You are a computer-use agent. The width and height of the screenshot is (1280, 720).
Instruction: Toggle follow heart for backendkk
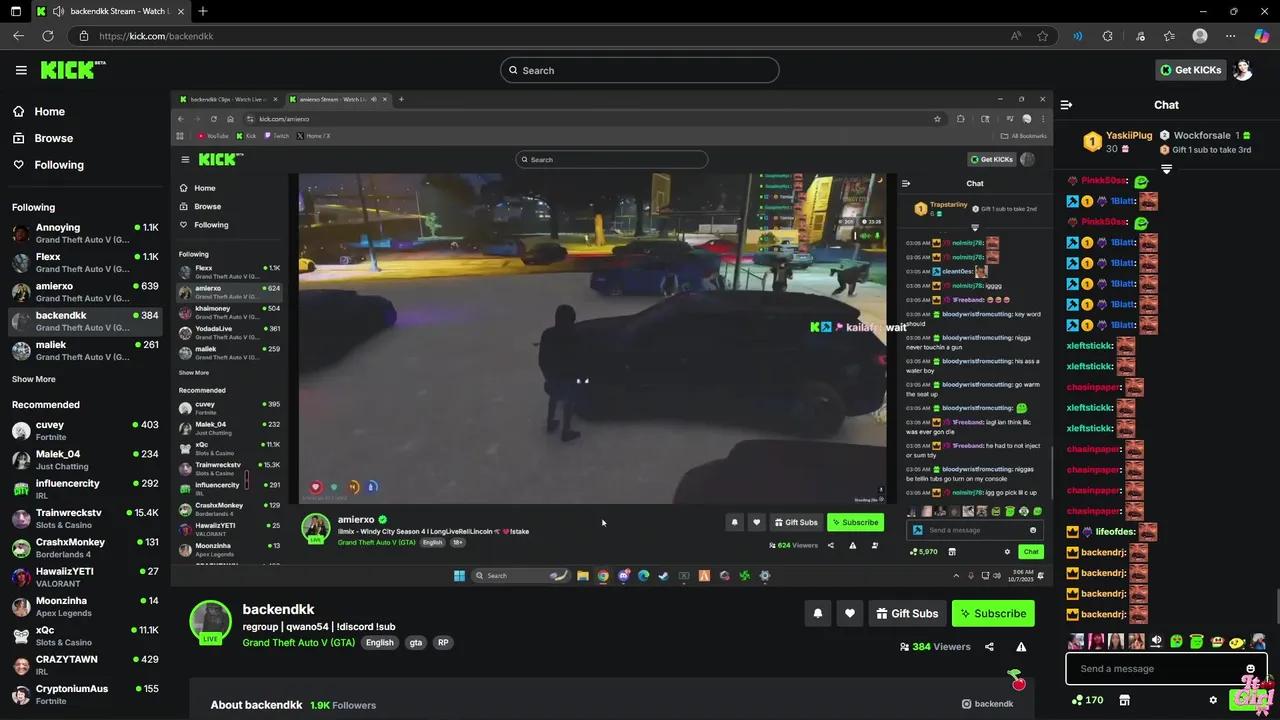pyautogui.click(x=850, y=614)
